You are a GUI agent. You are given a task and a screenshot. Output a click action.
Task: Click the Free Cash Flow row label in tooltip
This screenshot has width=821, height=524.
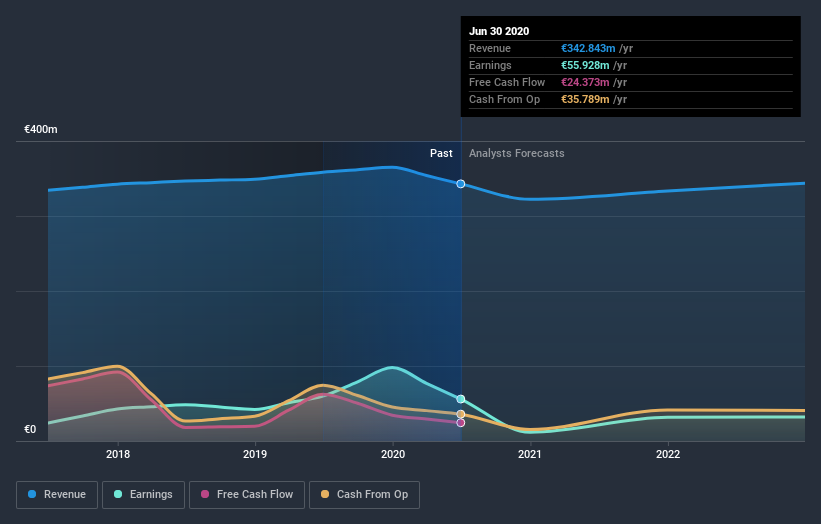click(507, 82)
